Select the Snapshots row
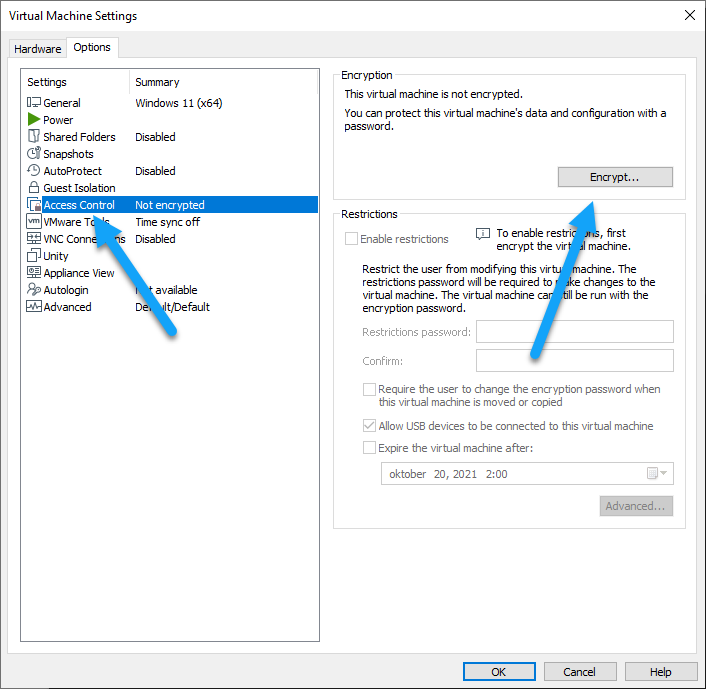 (x=171, y=154)
